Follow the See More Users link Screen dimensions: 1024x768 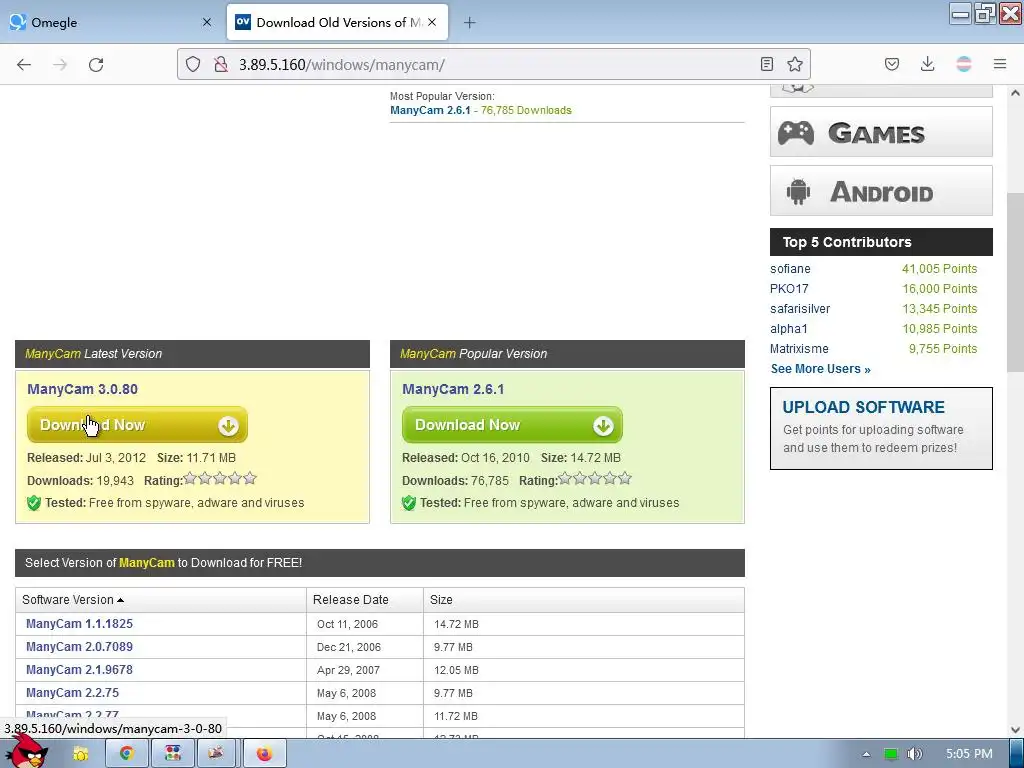click(x=820, y=369)
